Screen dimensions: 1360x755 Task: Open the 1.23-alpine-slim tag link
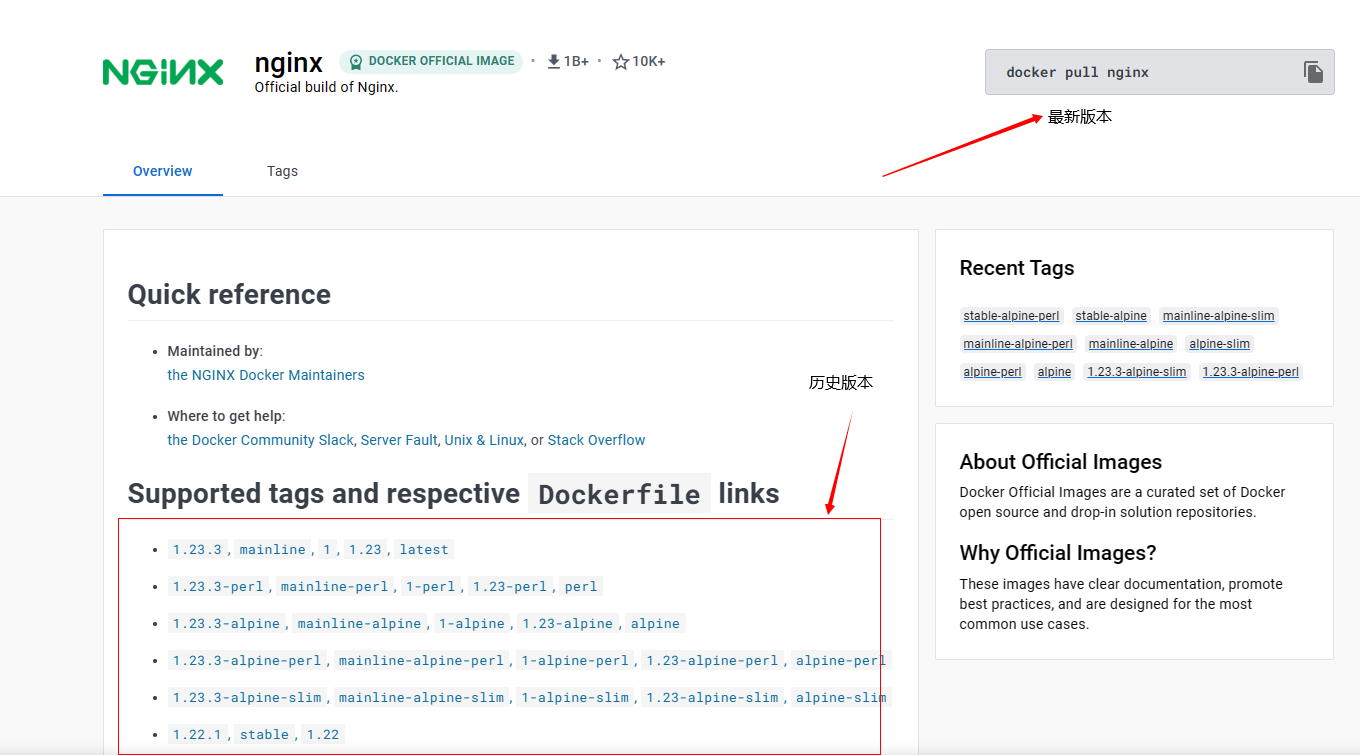pyautogui.click(x=712, y=697)
